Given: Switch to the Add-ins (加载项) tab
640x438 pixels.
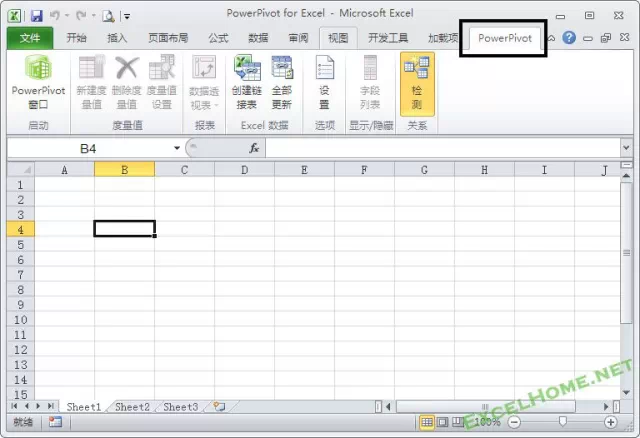Looking at the screenshot, I should (x=443, y=38).
